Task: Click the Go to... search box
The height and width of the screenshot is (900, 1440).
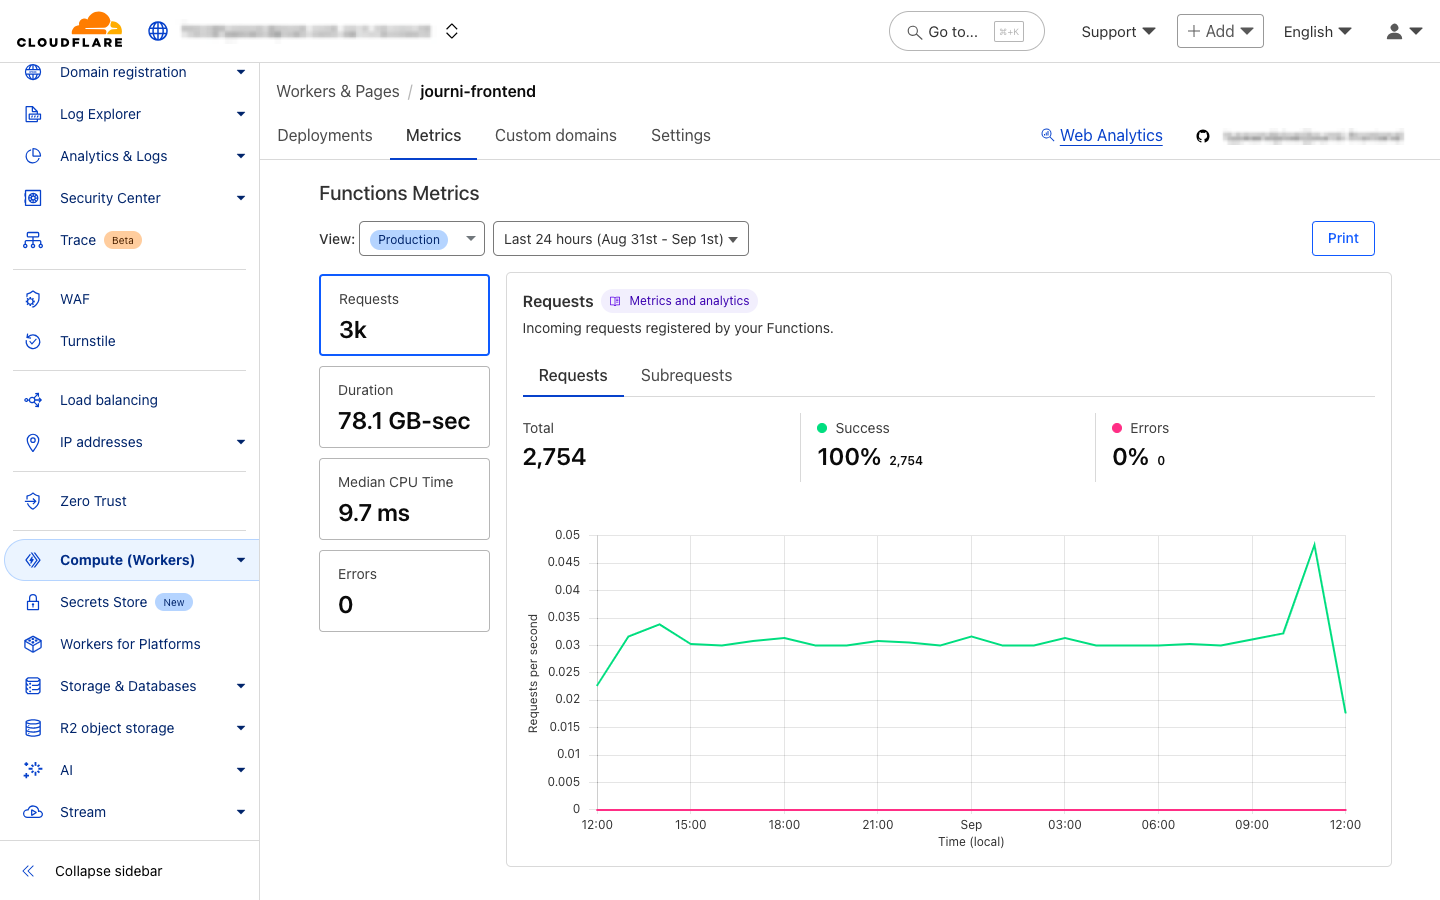Action: [966, 31]
